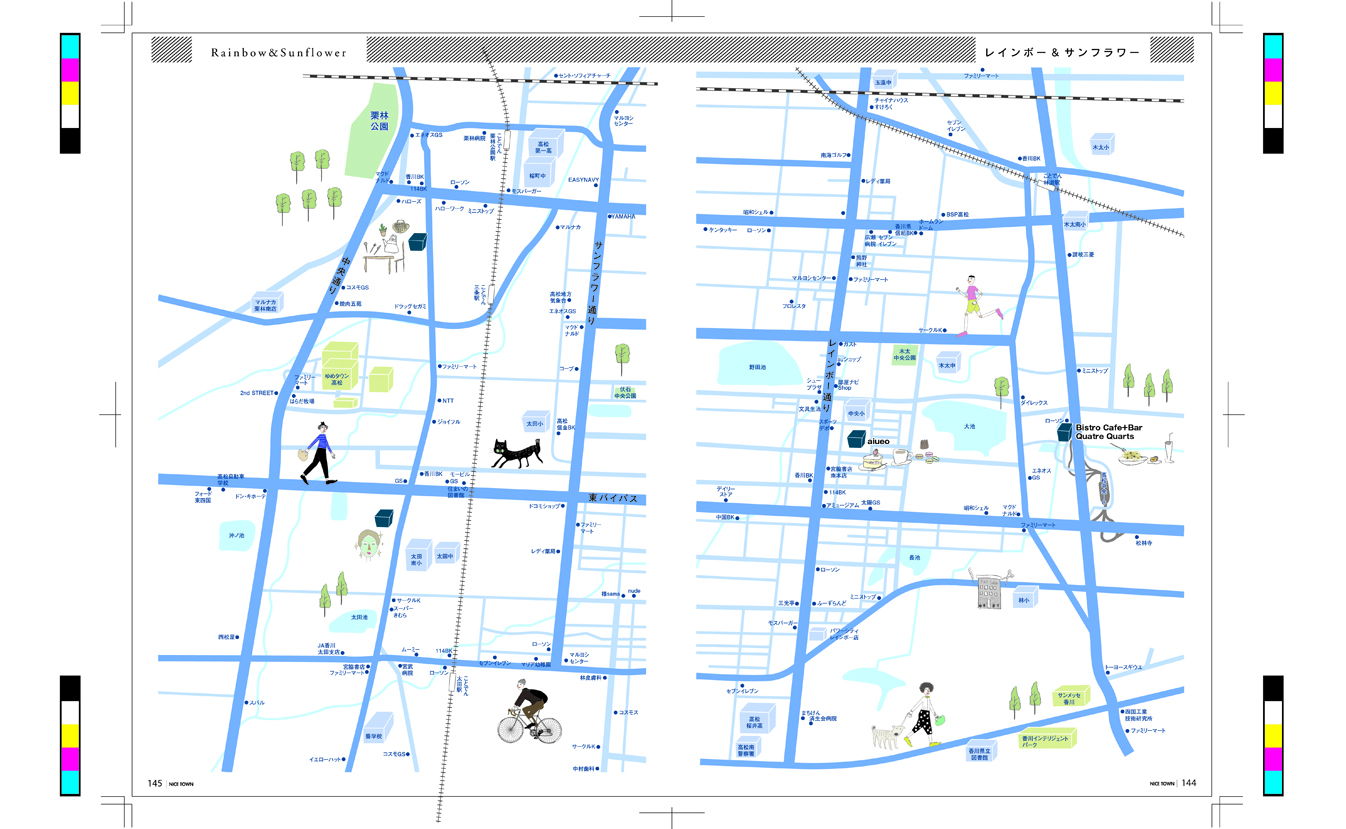
Task: Select the レインボー & サンフラワー header
Action: (1062, 52)
